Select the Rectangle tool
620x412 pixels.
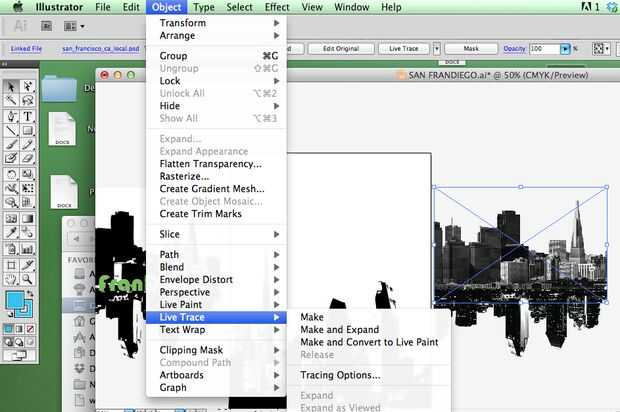coord(27,130)
